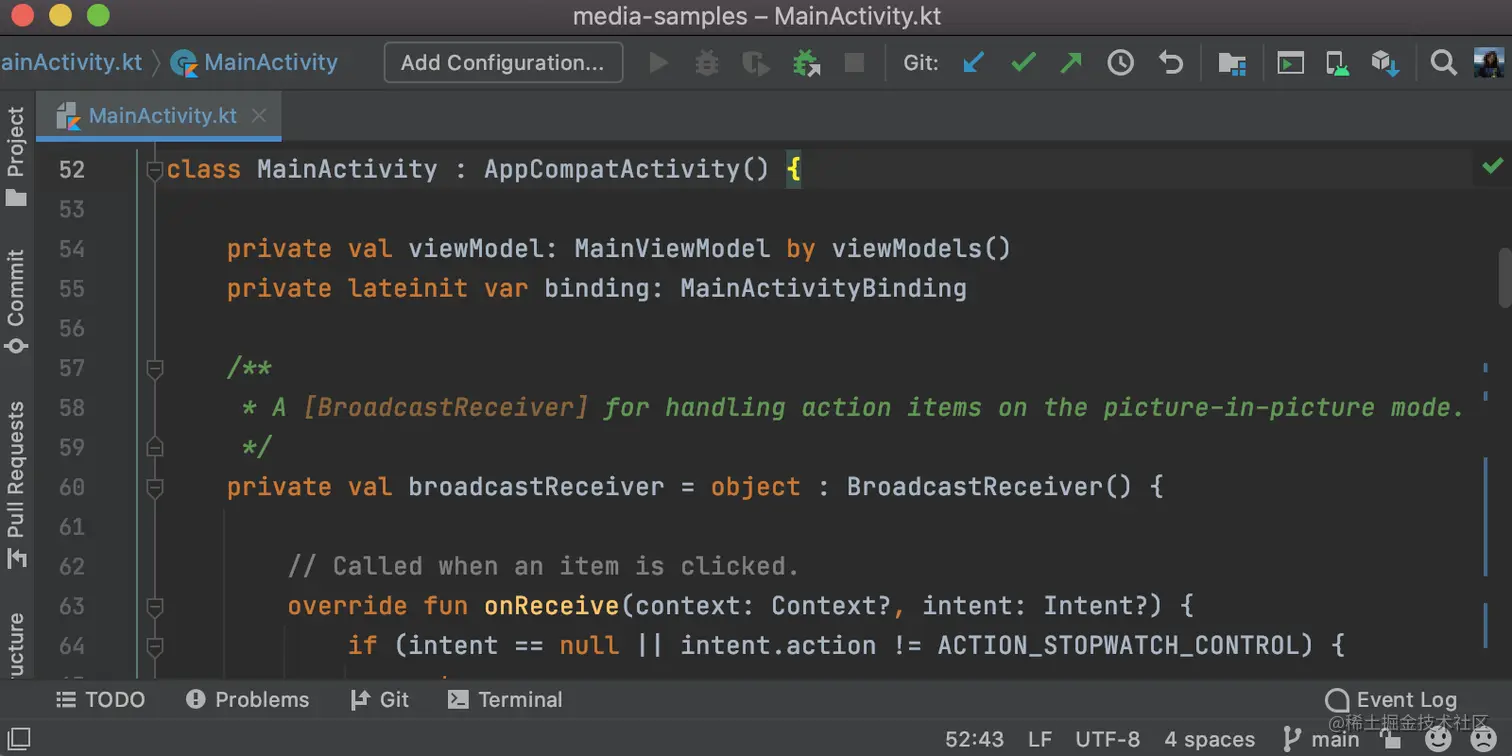1512x756 pixels.
Task: Open the 4 spaces indent settings
Action: coord(1209,740)
